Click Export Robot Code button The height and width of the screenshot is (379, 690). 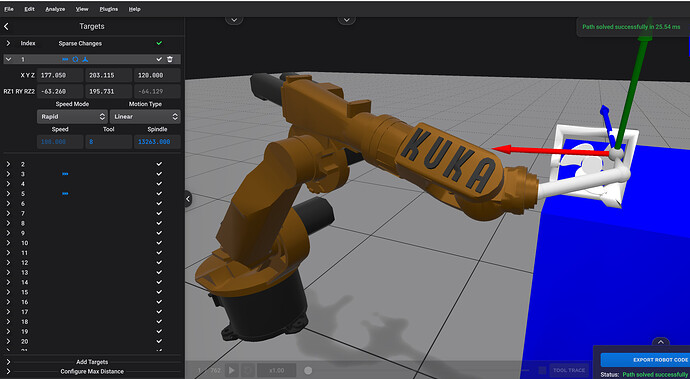coord(645,360)
